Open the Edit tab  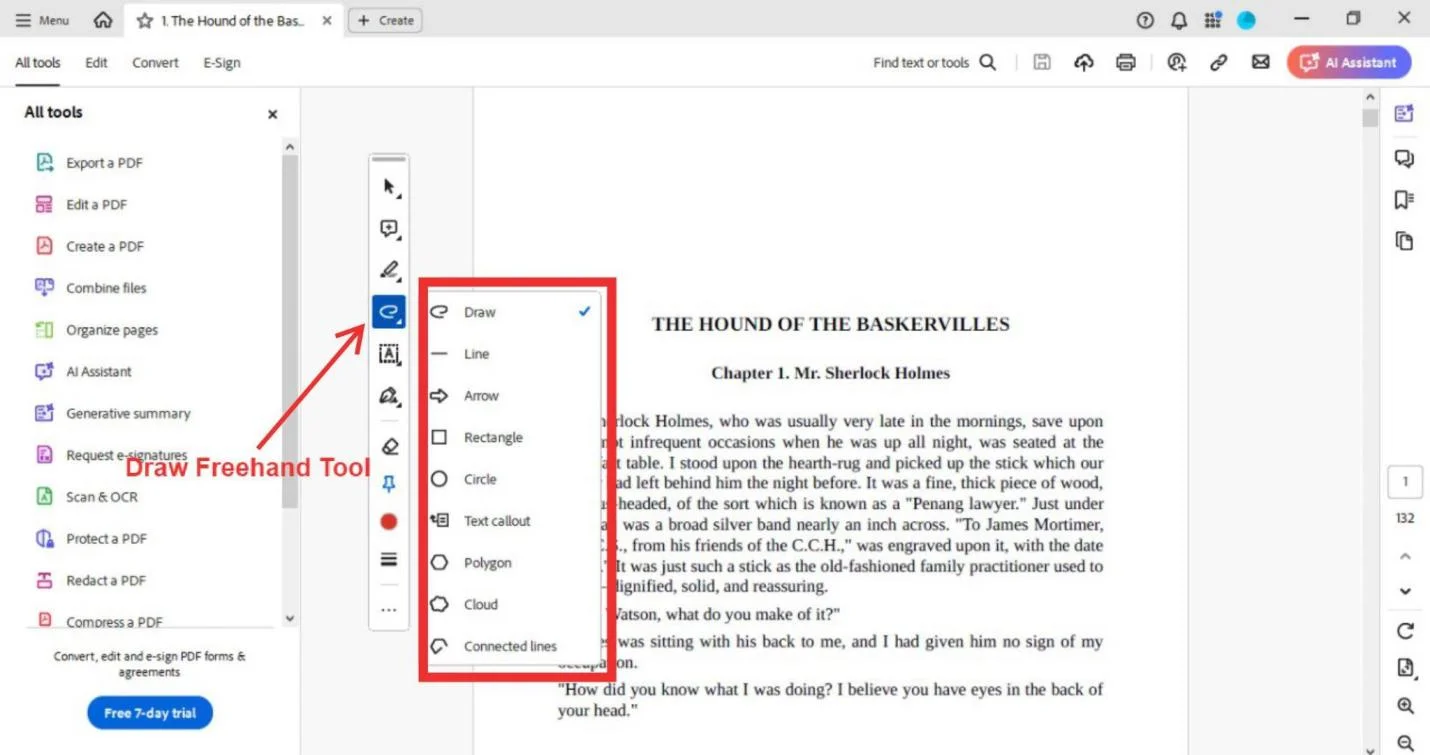[96, 62]
